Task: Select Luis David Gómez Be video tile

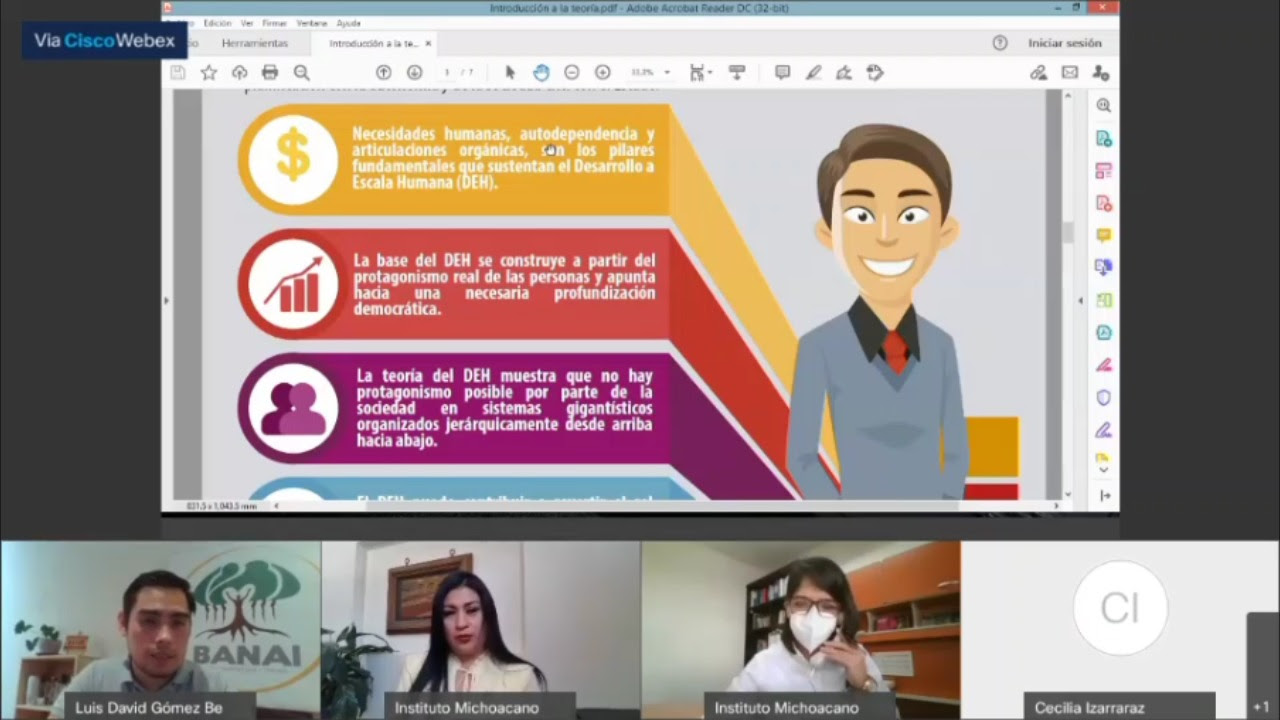Action: (160, 630)
